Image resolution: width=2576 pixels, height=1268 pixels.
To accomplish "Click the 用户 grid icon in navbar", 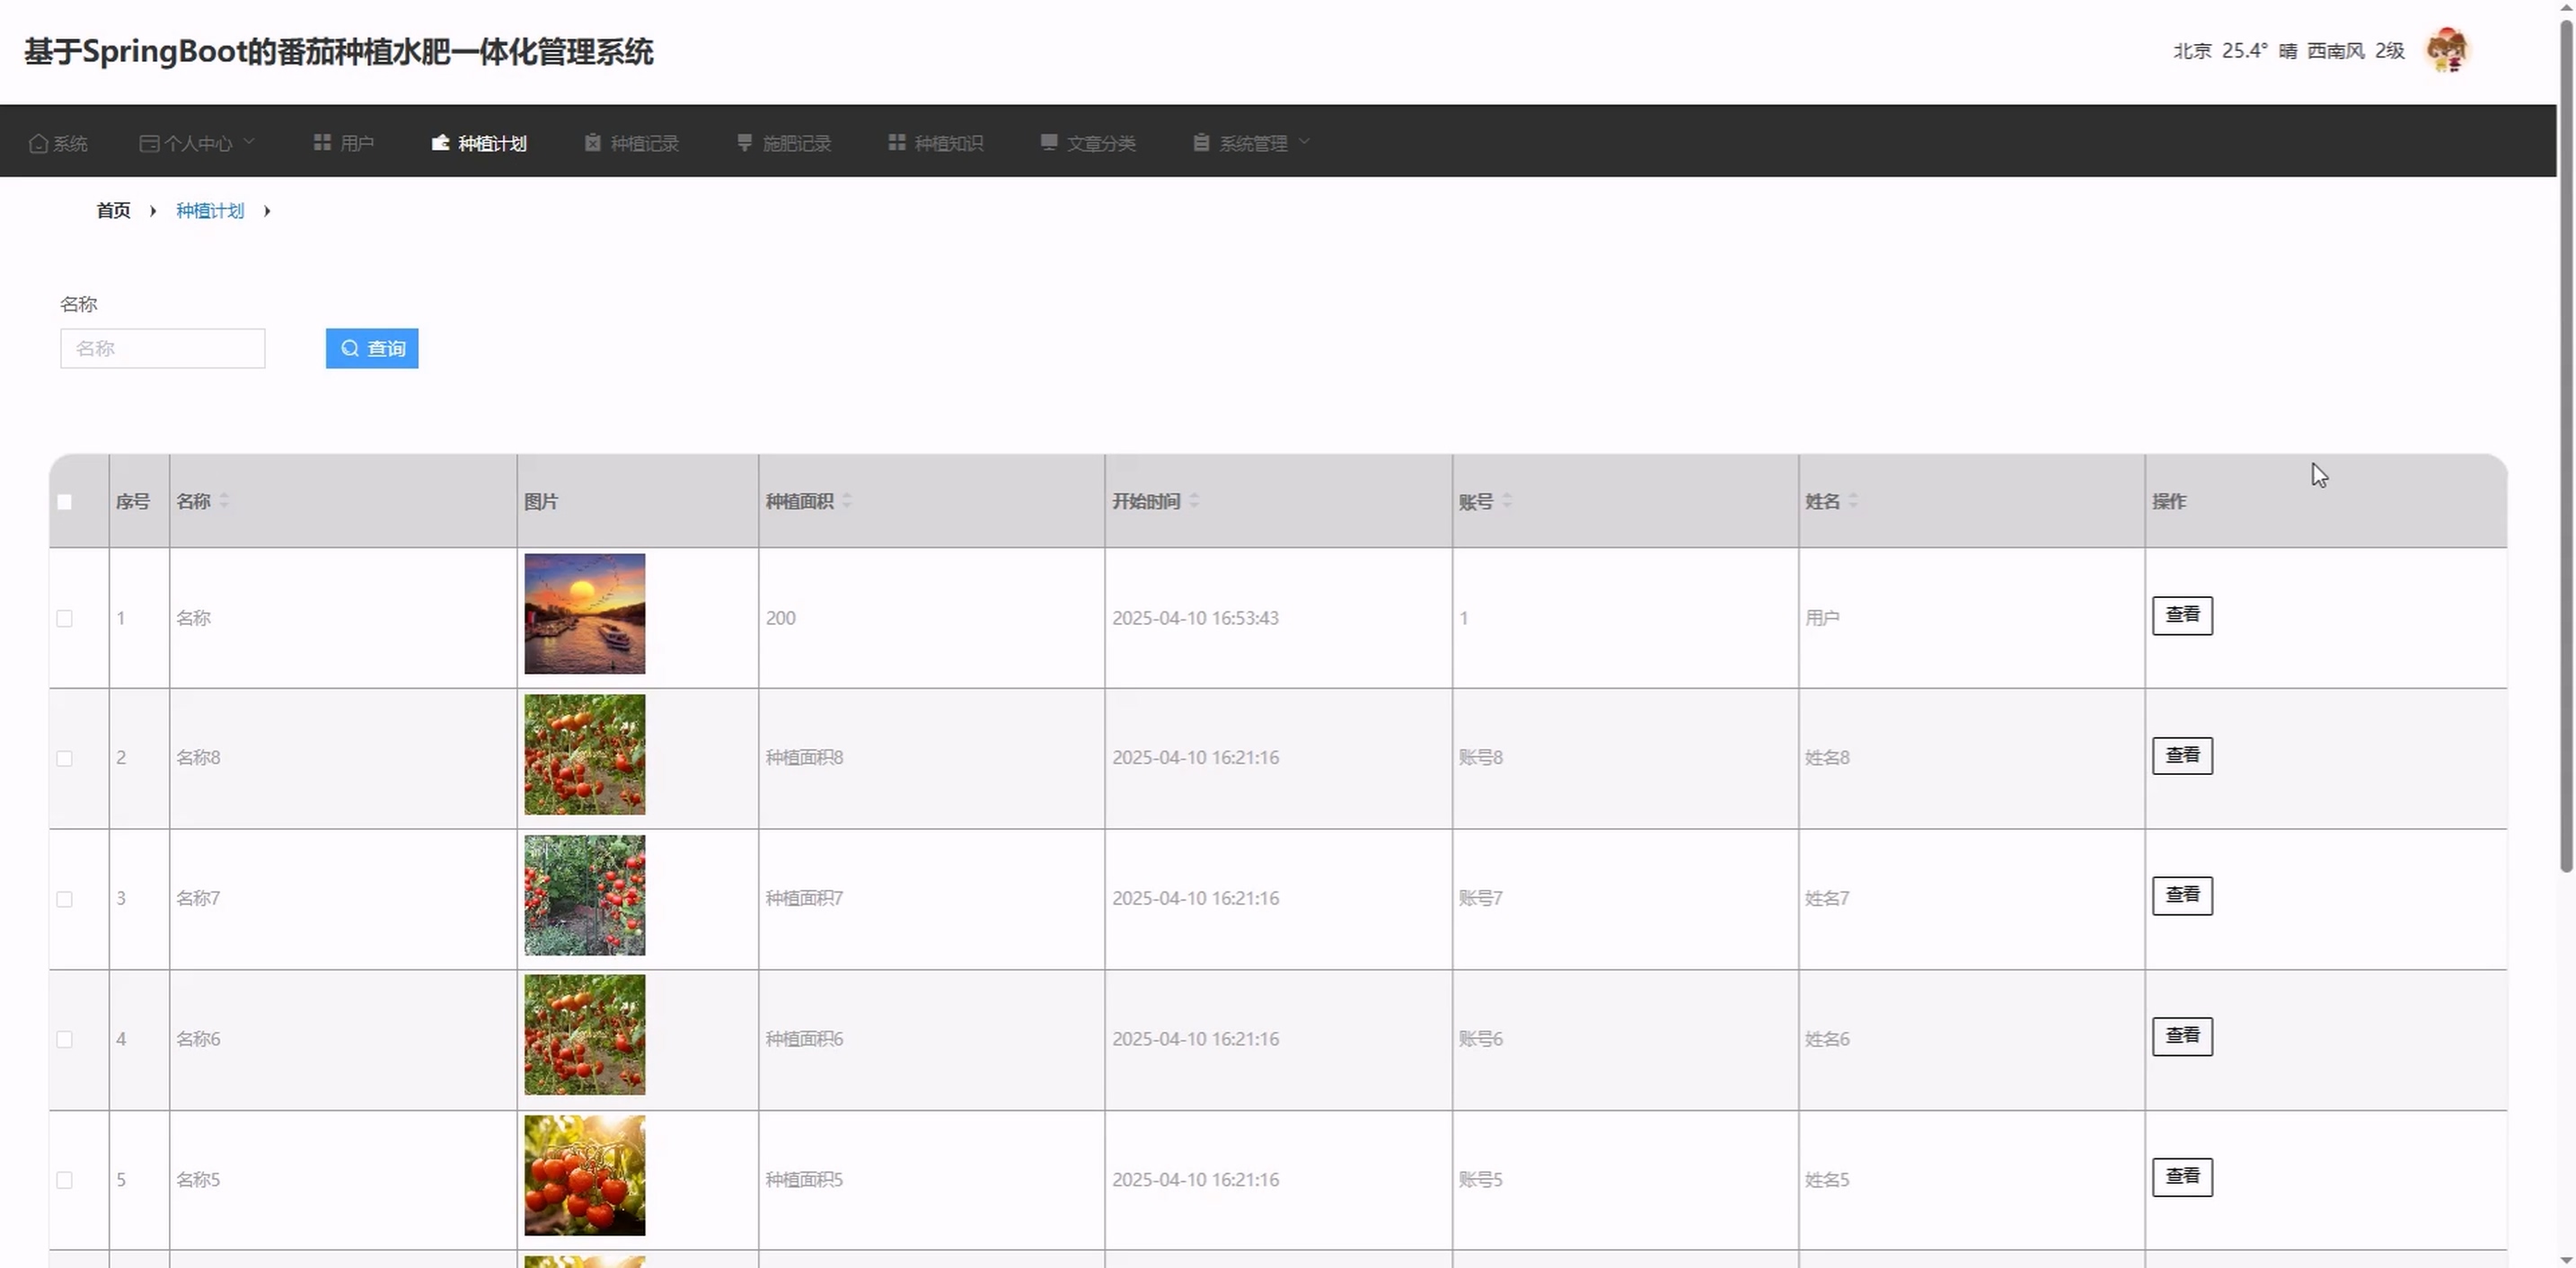I will point(322,142).
